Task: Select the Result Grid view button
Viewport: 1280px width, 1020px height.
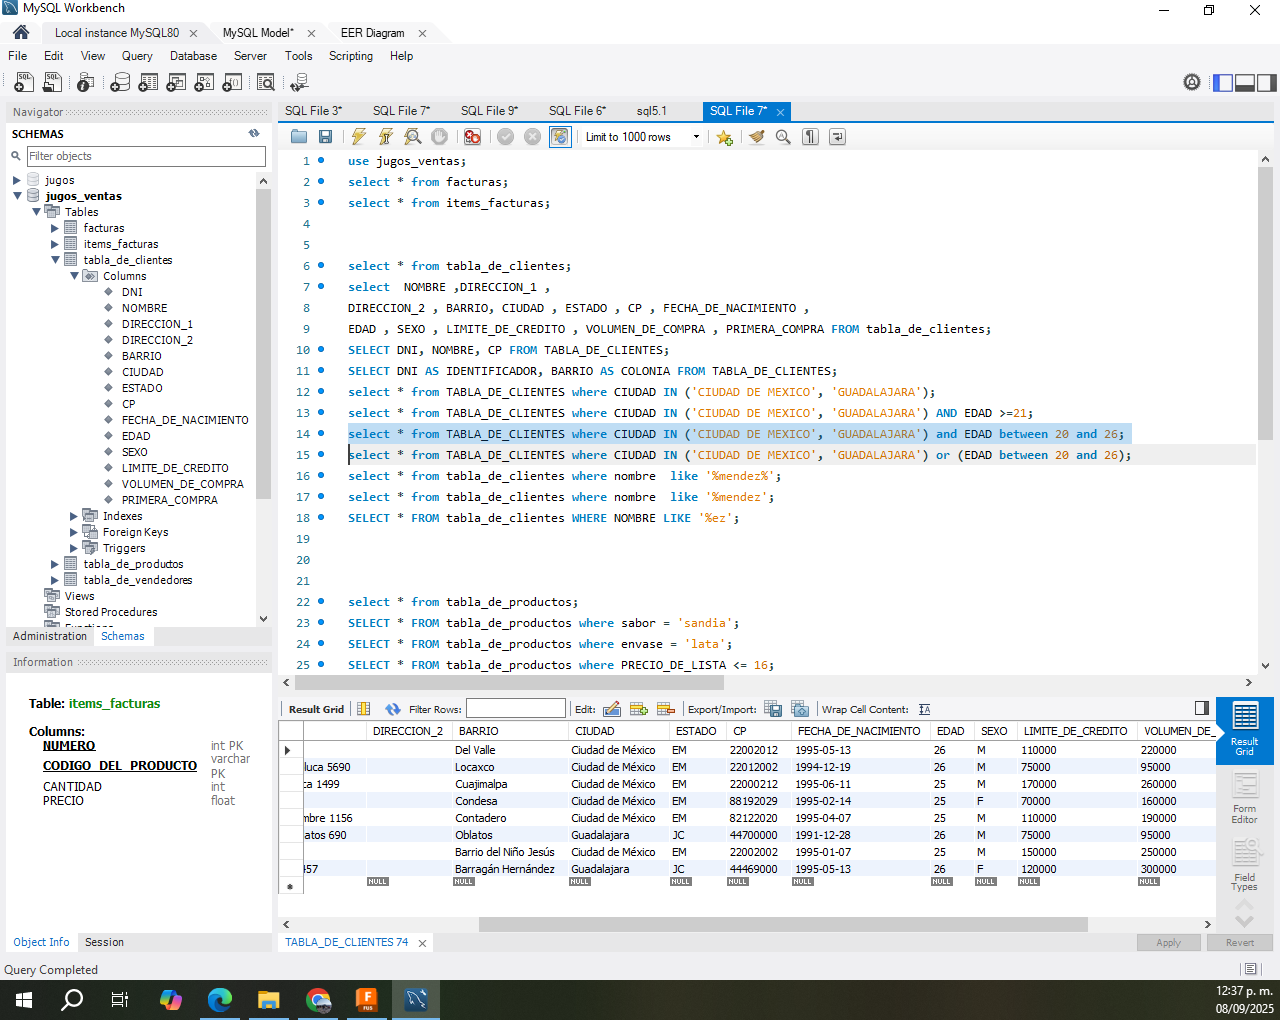Action: [x=1244, y=731]
